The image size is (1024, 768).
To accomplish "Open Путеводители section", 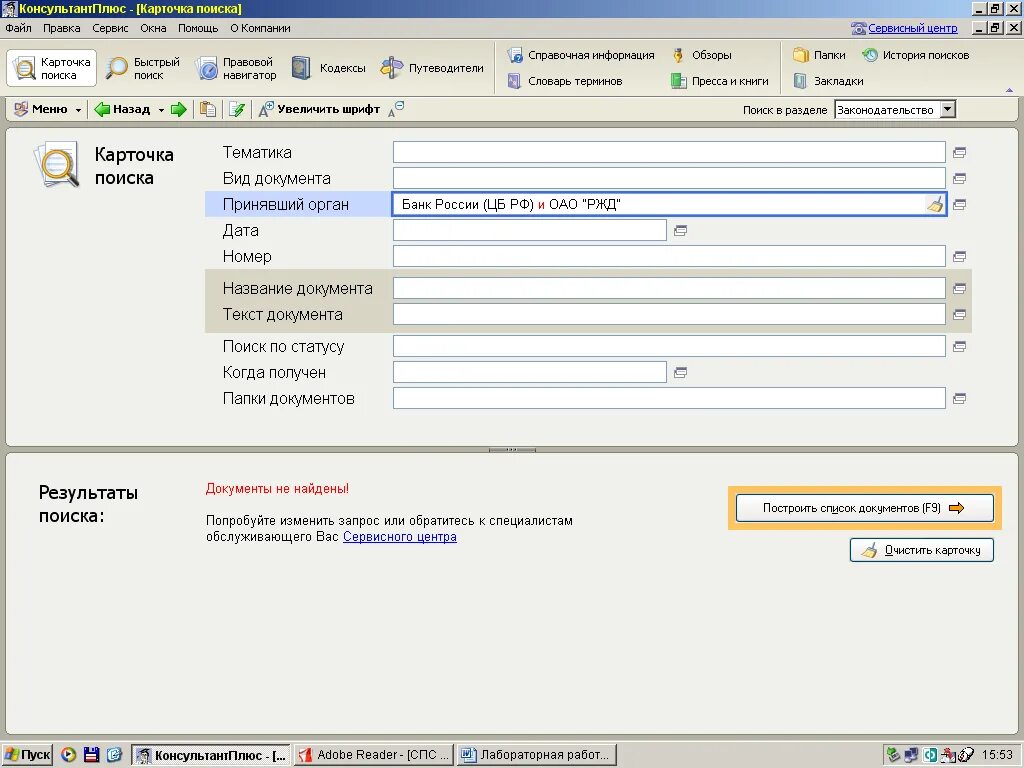I will click(x=432, y=68).
